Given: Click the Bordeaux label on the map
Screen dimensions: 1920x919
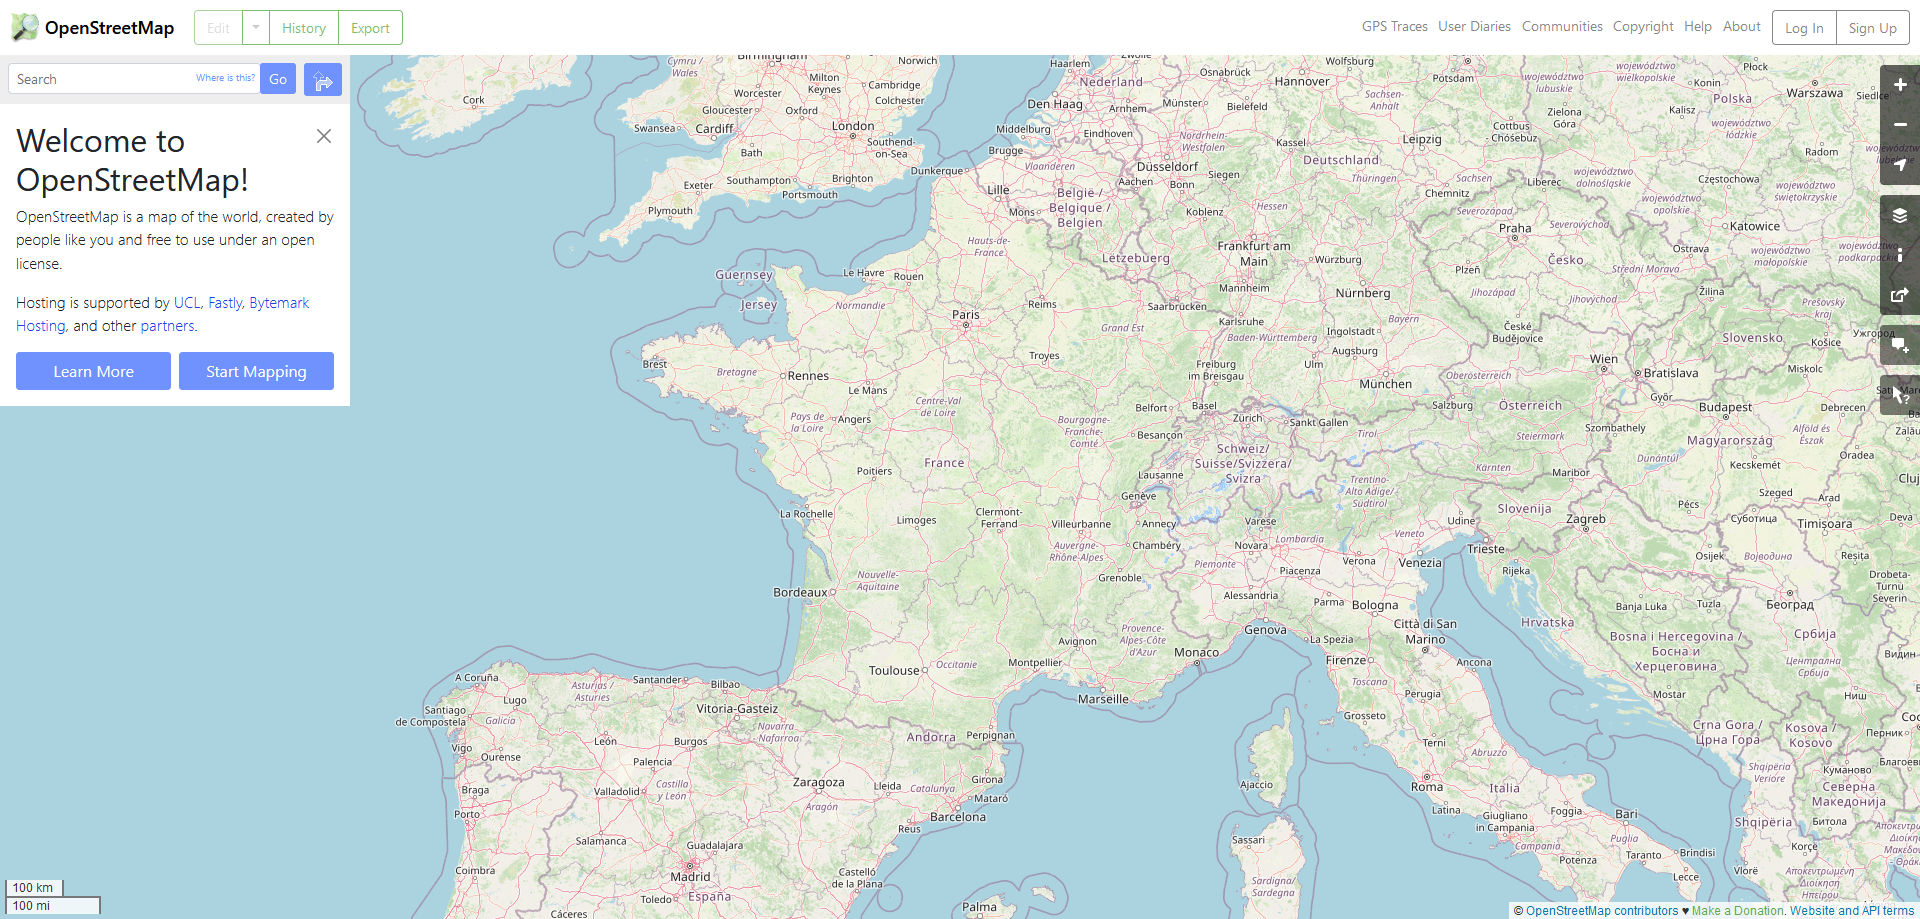Looking at the screenshot, I should pyautogui.click(x=800, y=592).
